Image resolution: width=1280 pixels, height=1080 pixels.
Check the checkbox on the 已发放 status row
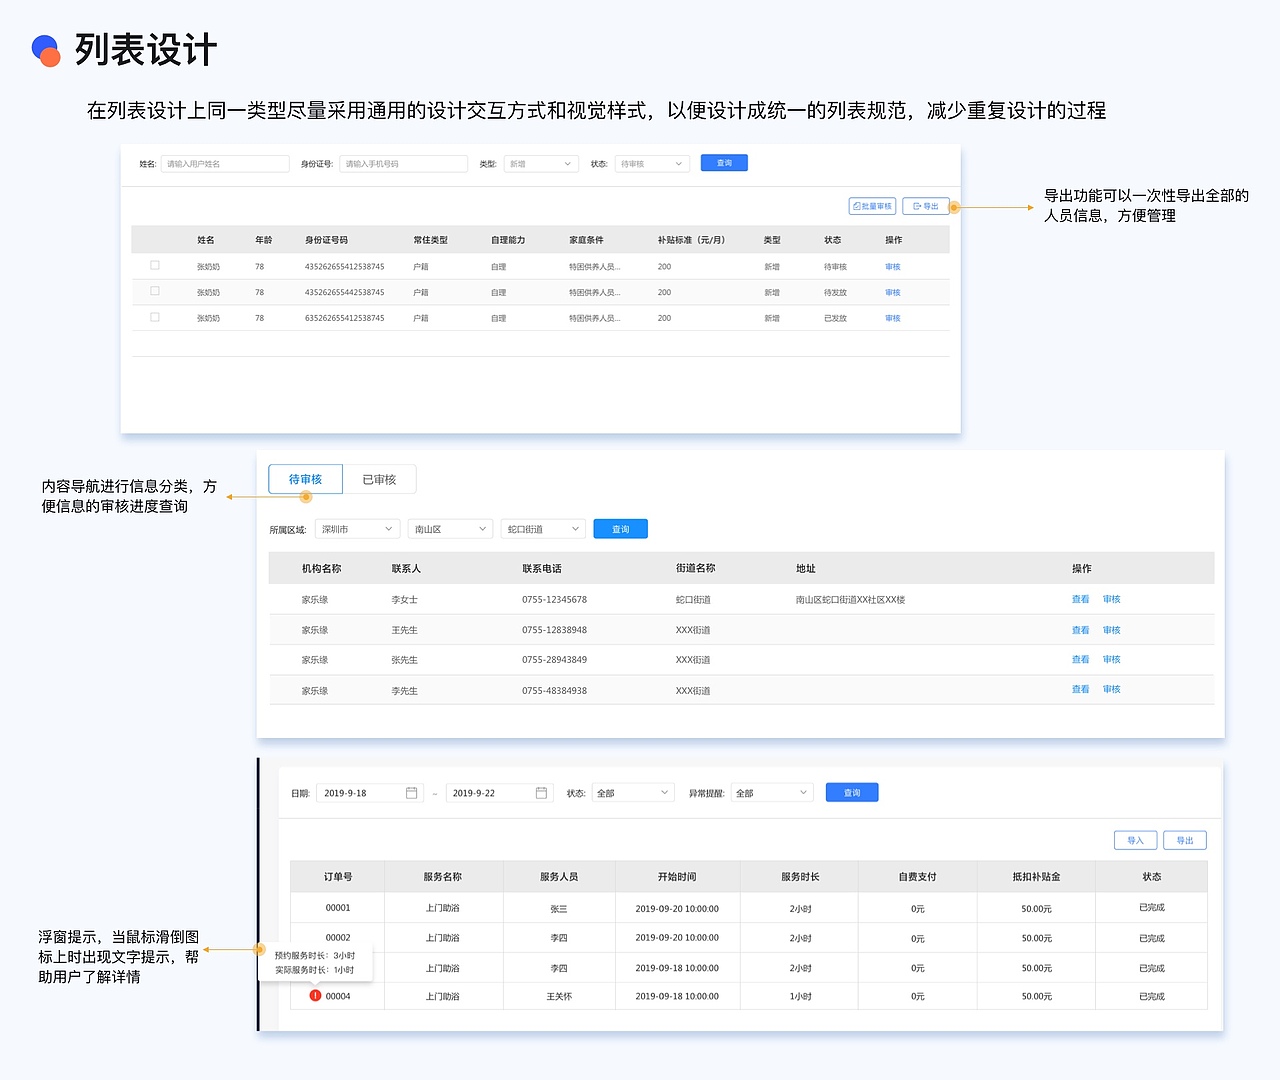[x=155, y=317]
